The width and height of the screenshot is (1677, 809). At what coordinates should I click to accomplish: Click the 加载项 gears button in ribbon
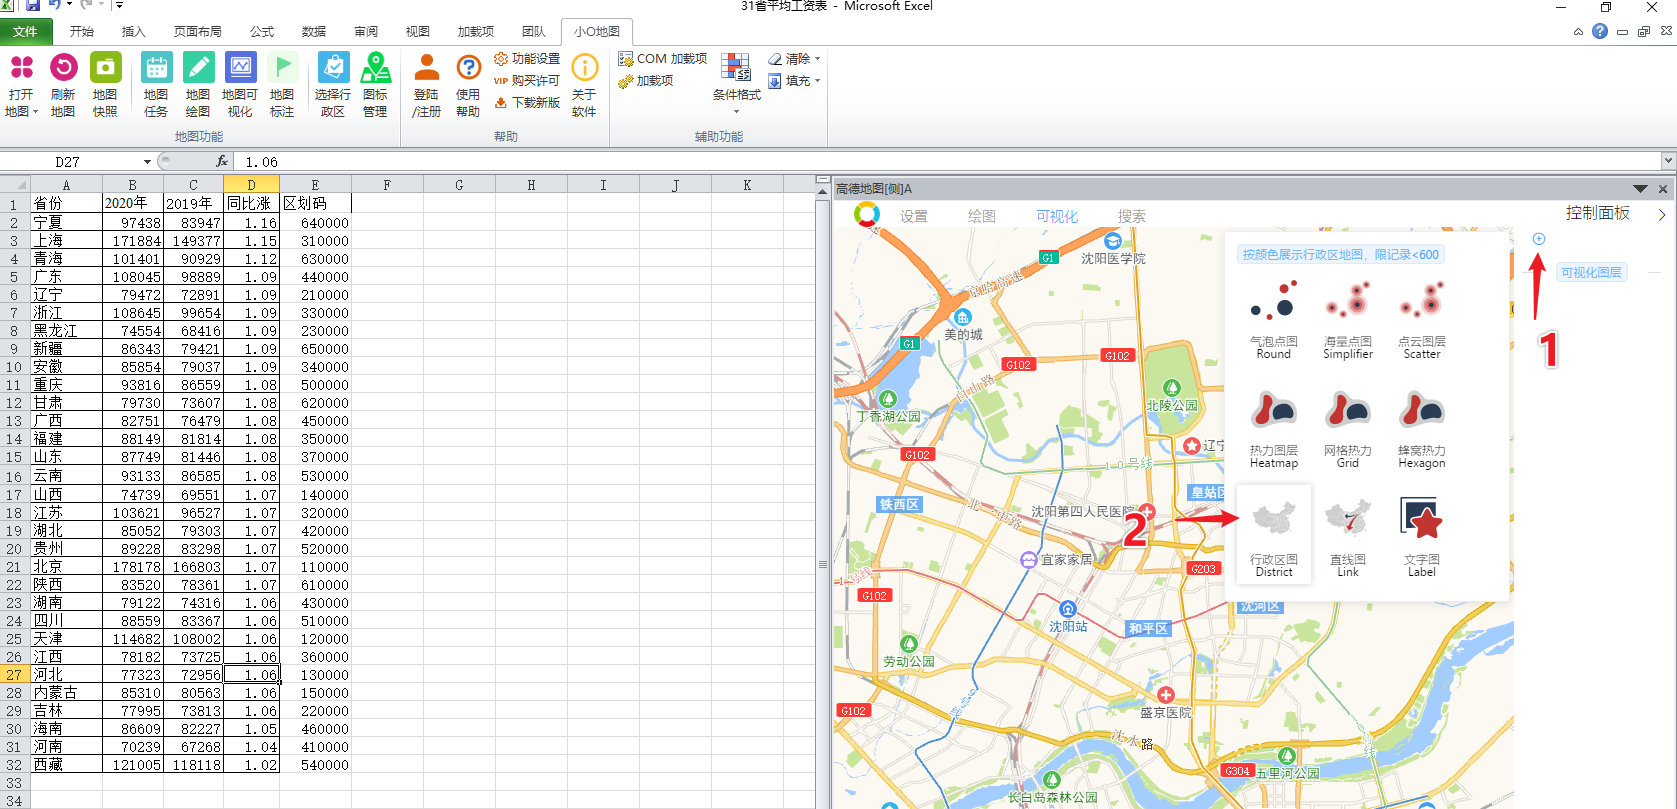(646, 81)
